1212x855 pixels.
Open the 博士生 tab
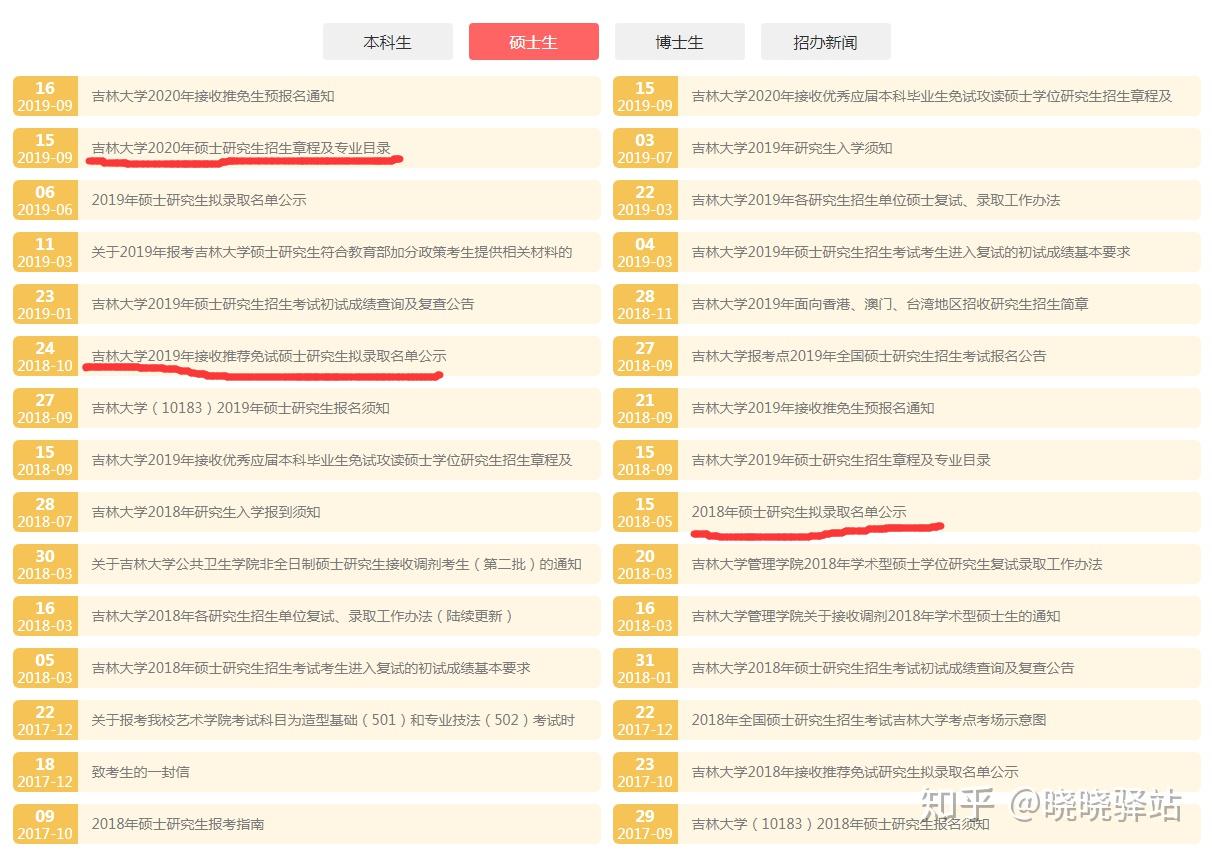tap(679, 41)
